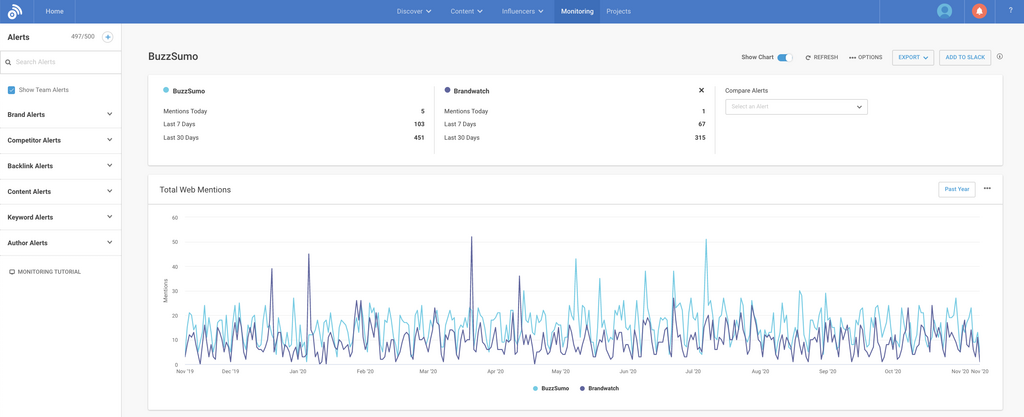Add new alert with plus icon
Image resolution: width=1024 pixels, height=417 pixels.
108,37
